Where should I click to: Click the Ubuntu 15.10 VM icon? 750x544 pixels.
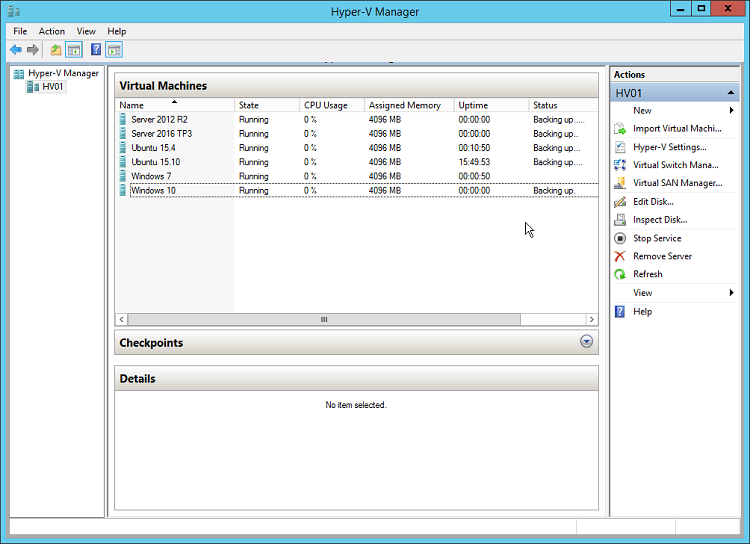123,162
